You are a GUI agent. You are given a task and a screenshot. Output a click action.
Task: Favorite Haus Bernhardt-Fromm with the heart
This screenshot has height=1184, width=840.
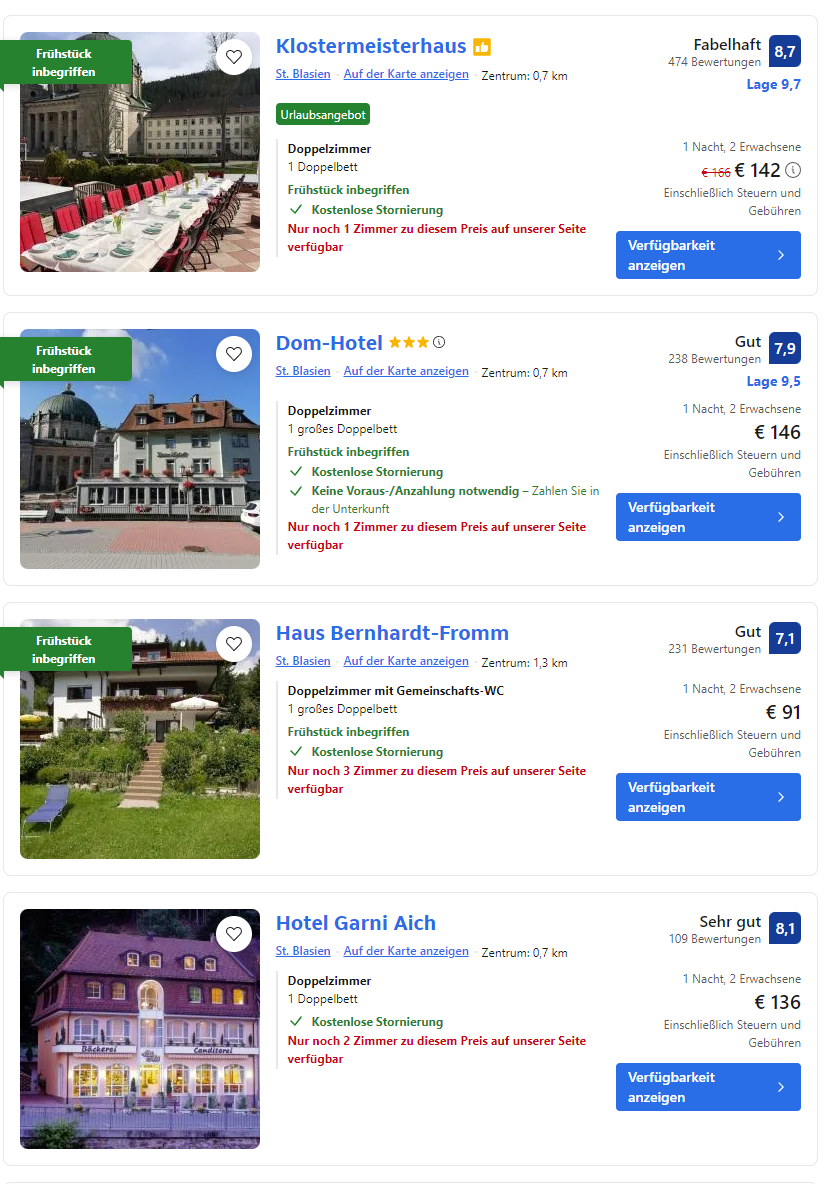[x=234, y=643]
